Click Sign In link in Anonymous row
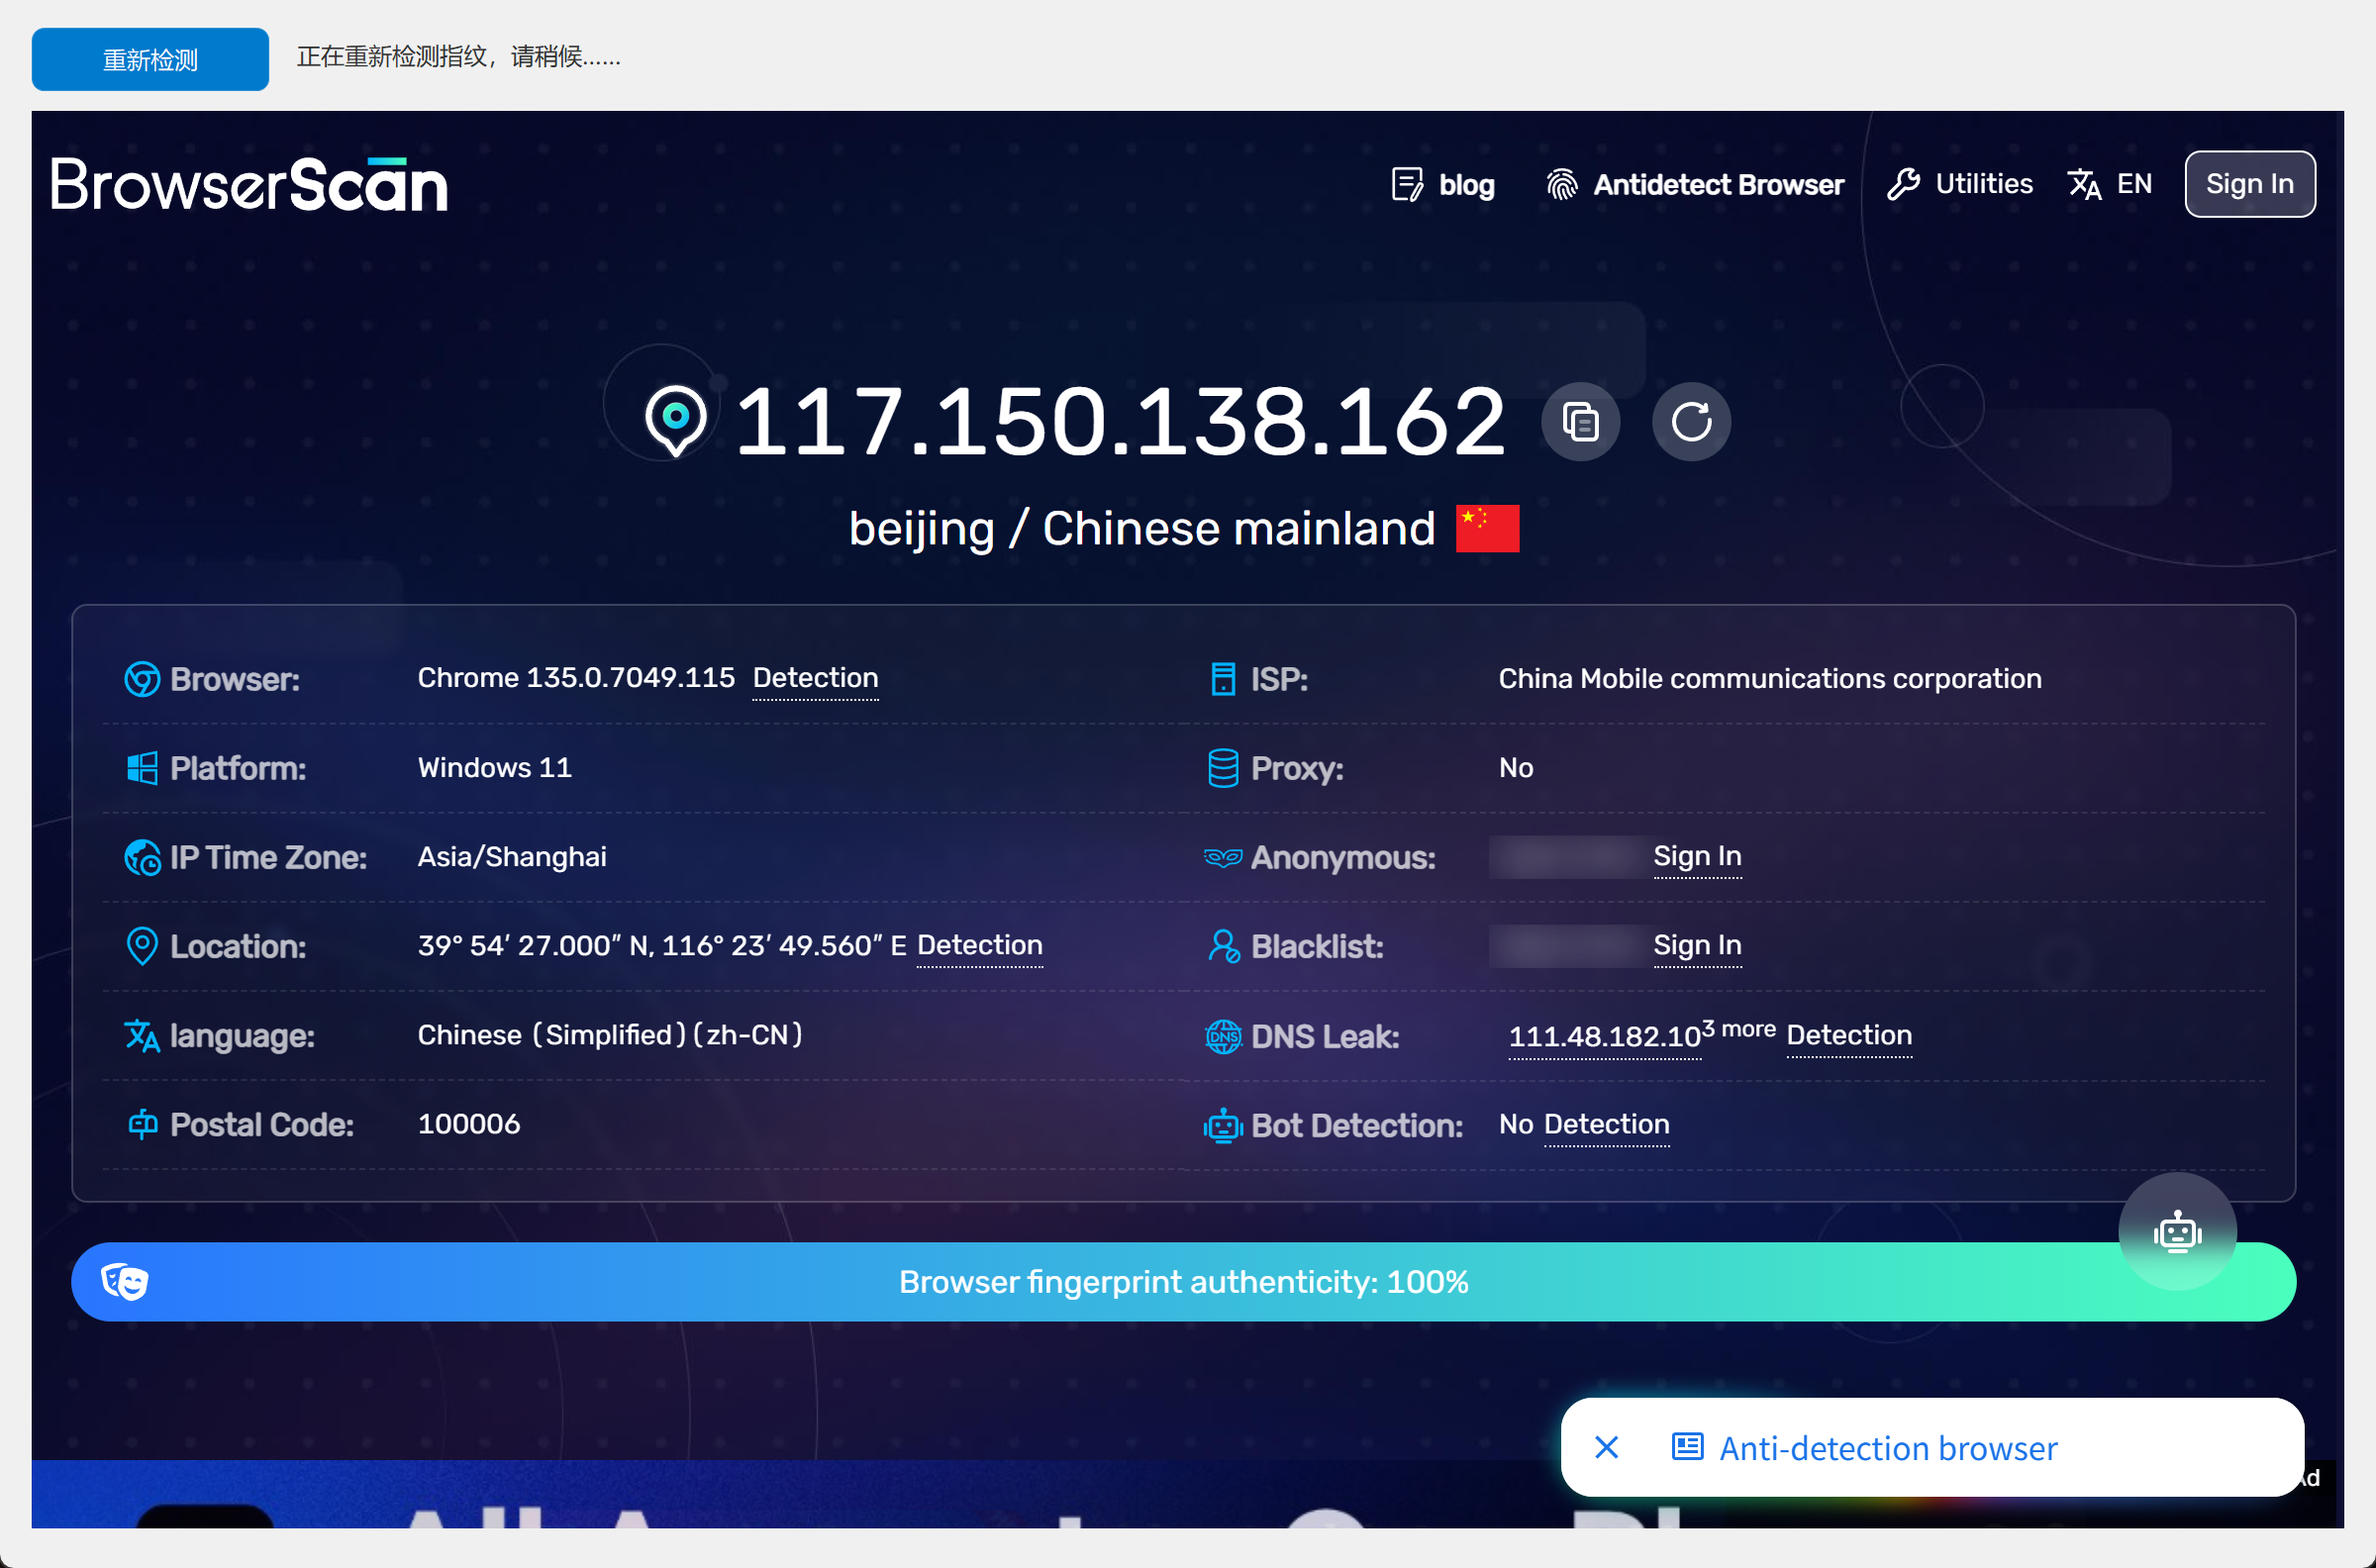 (1697, 856)
